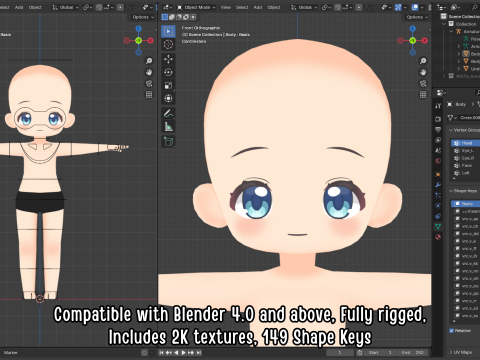480x360 pixels.
Task: Open the World properties tab
Action: 438,161
